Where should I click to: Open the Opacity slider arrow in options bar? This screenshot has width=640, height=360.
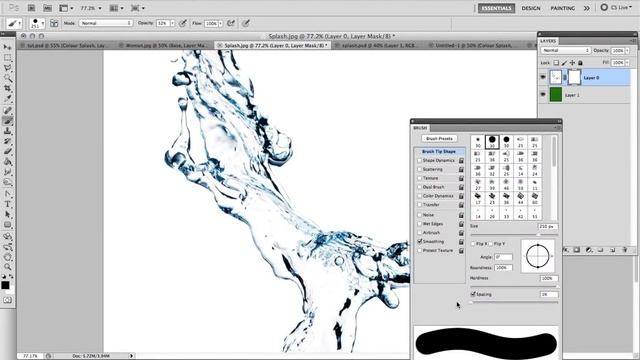pyautogui.click(x=172, y=24)
